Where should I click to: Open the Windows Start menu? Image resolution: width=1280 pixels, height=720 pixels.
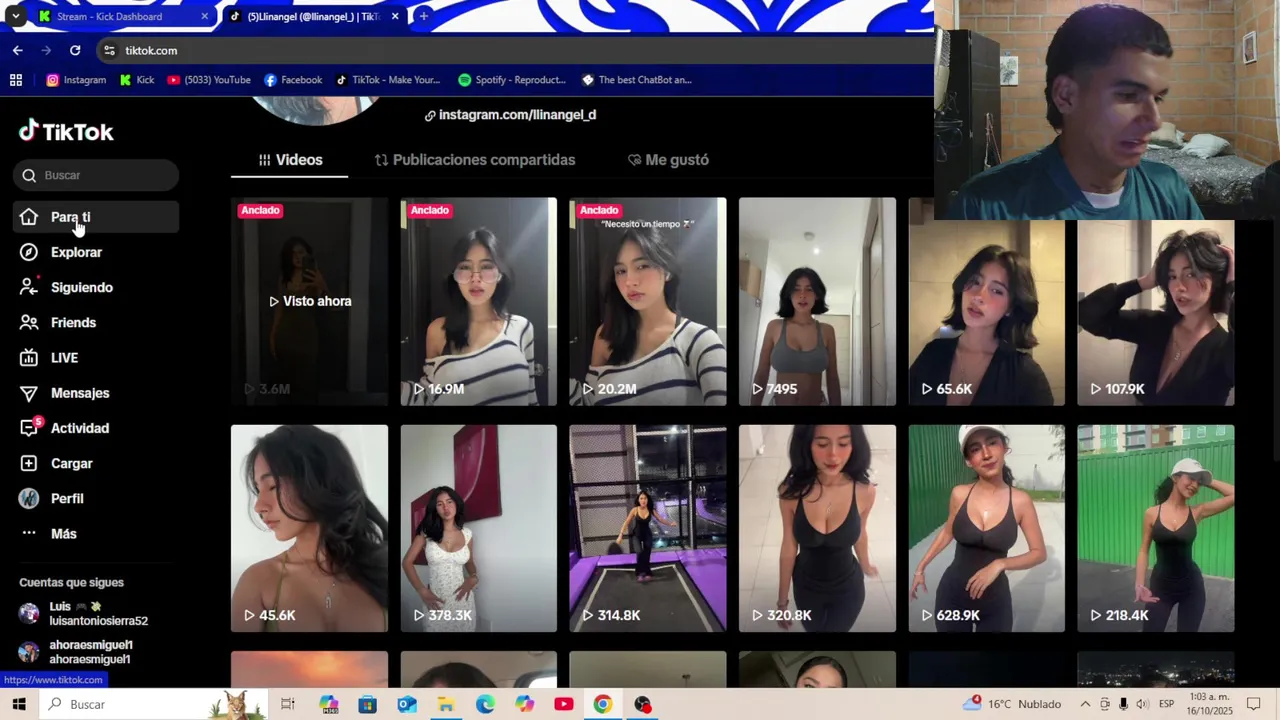point(19,704)
